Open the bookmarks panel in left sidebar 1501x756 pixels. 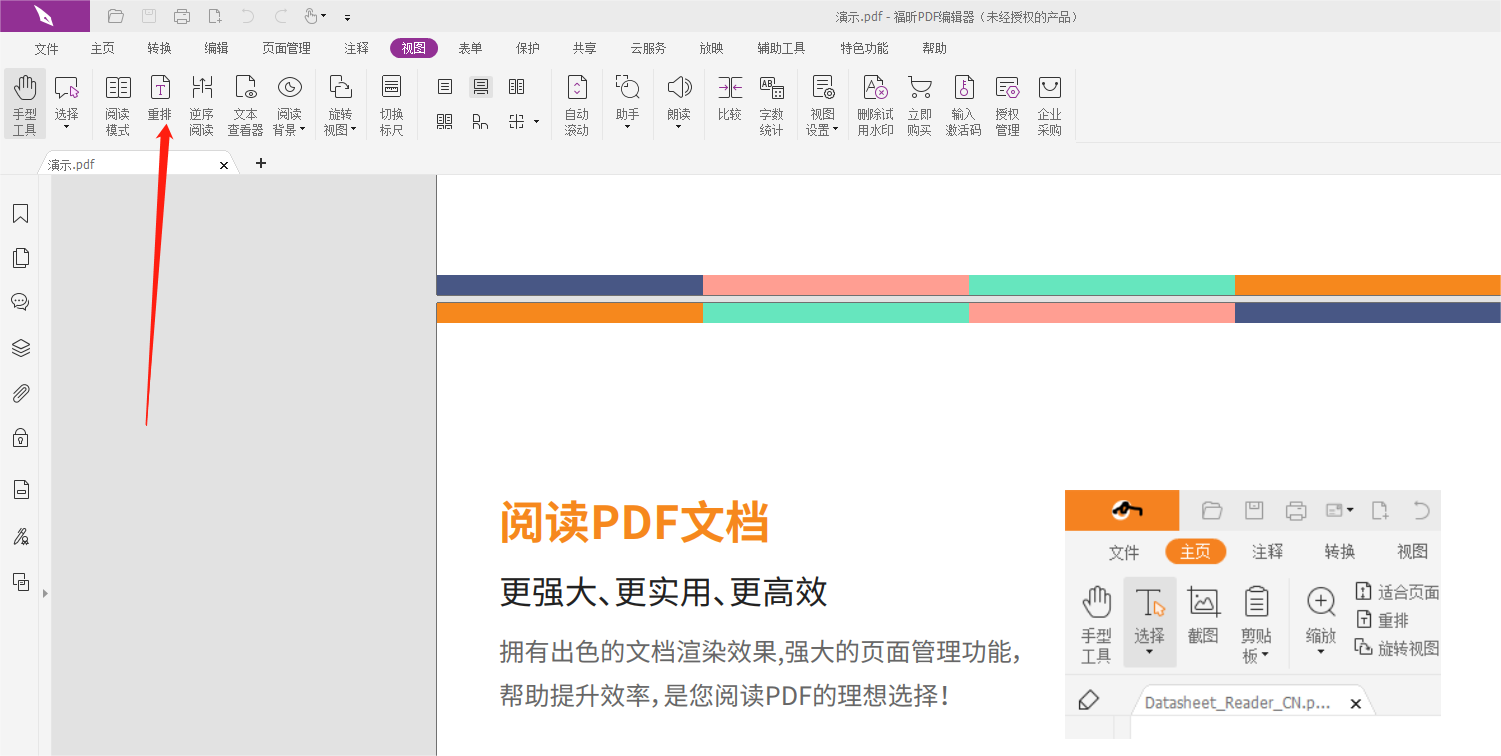20,213
